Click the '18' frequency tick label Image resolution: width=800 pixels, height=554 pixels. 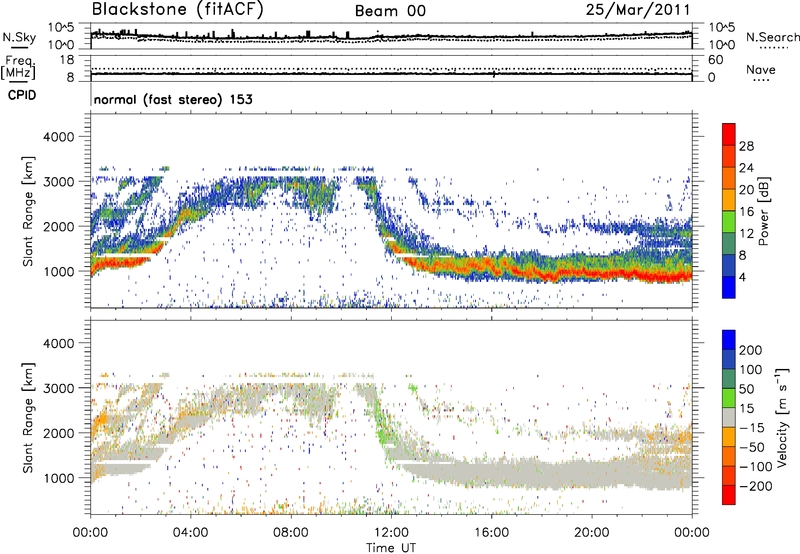tap(67, 60)
